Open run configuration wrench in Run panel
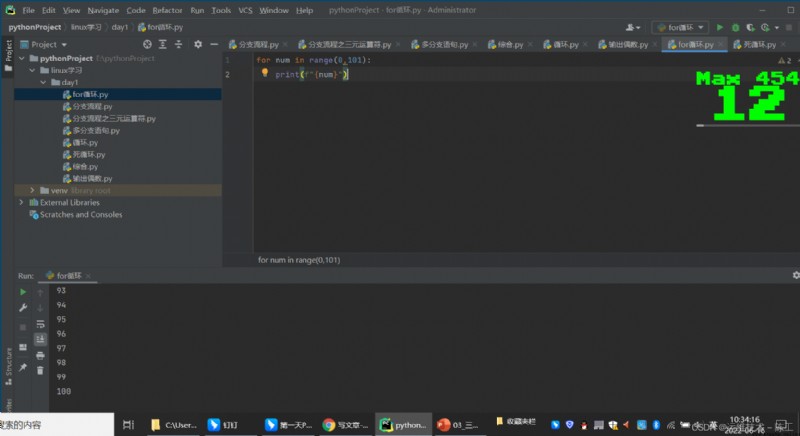The height and width of the screenshot is (436, 800). [23, 307]
